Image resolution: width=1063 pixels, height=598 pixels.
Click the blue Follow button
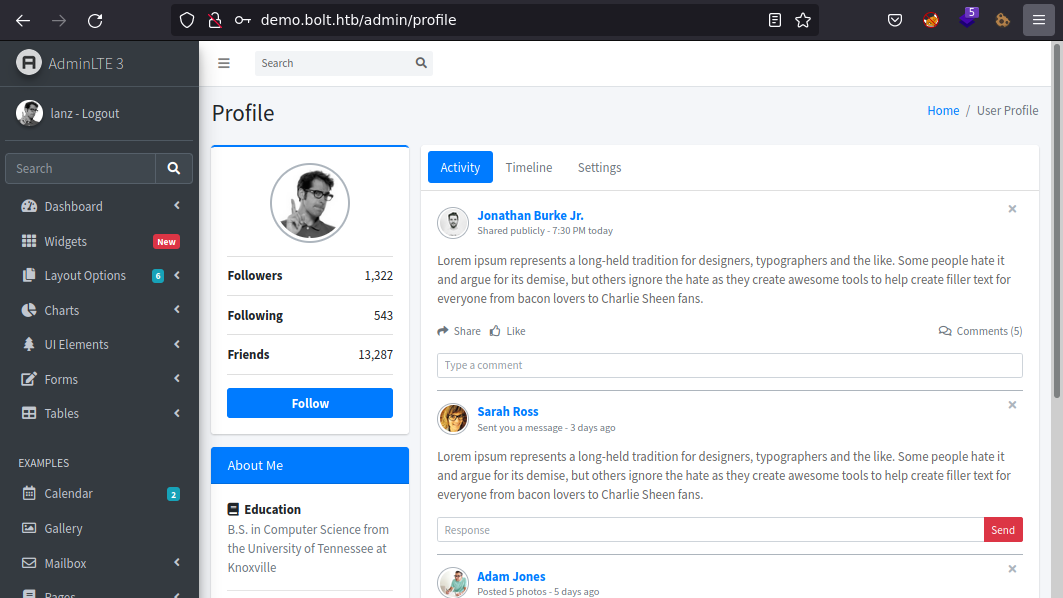coord(310,403)
